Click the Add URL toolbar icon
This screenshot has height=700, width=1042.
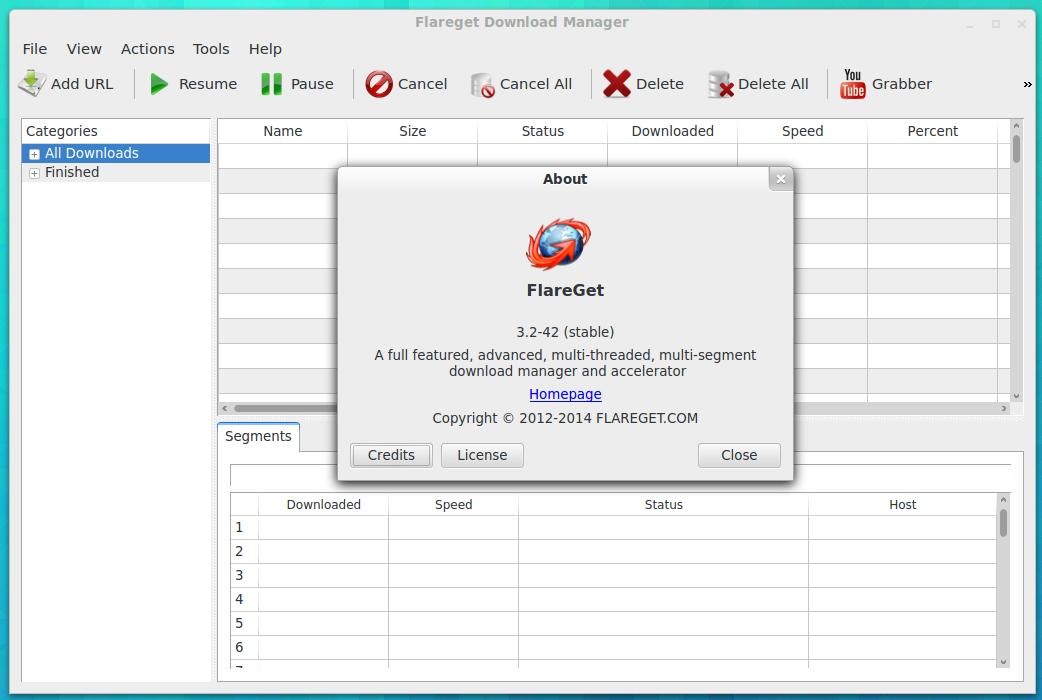click(32, 84)
